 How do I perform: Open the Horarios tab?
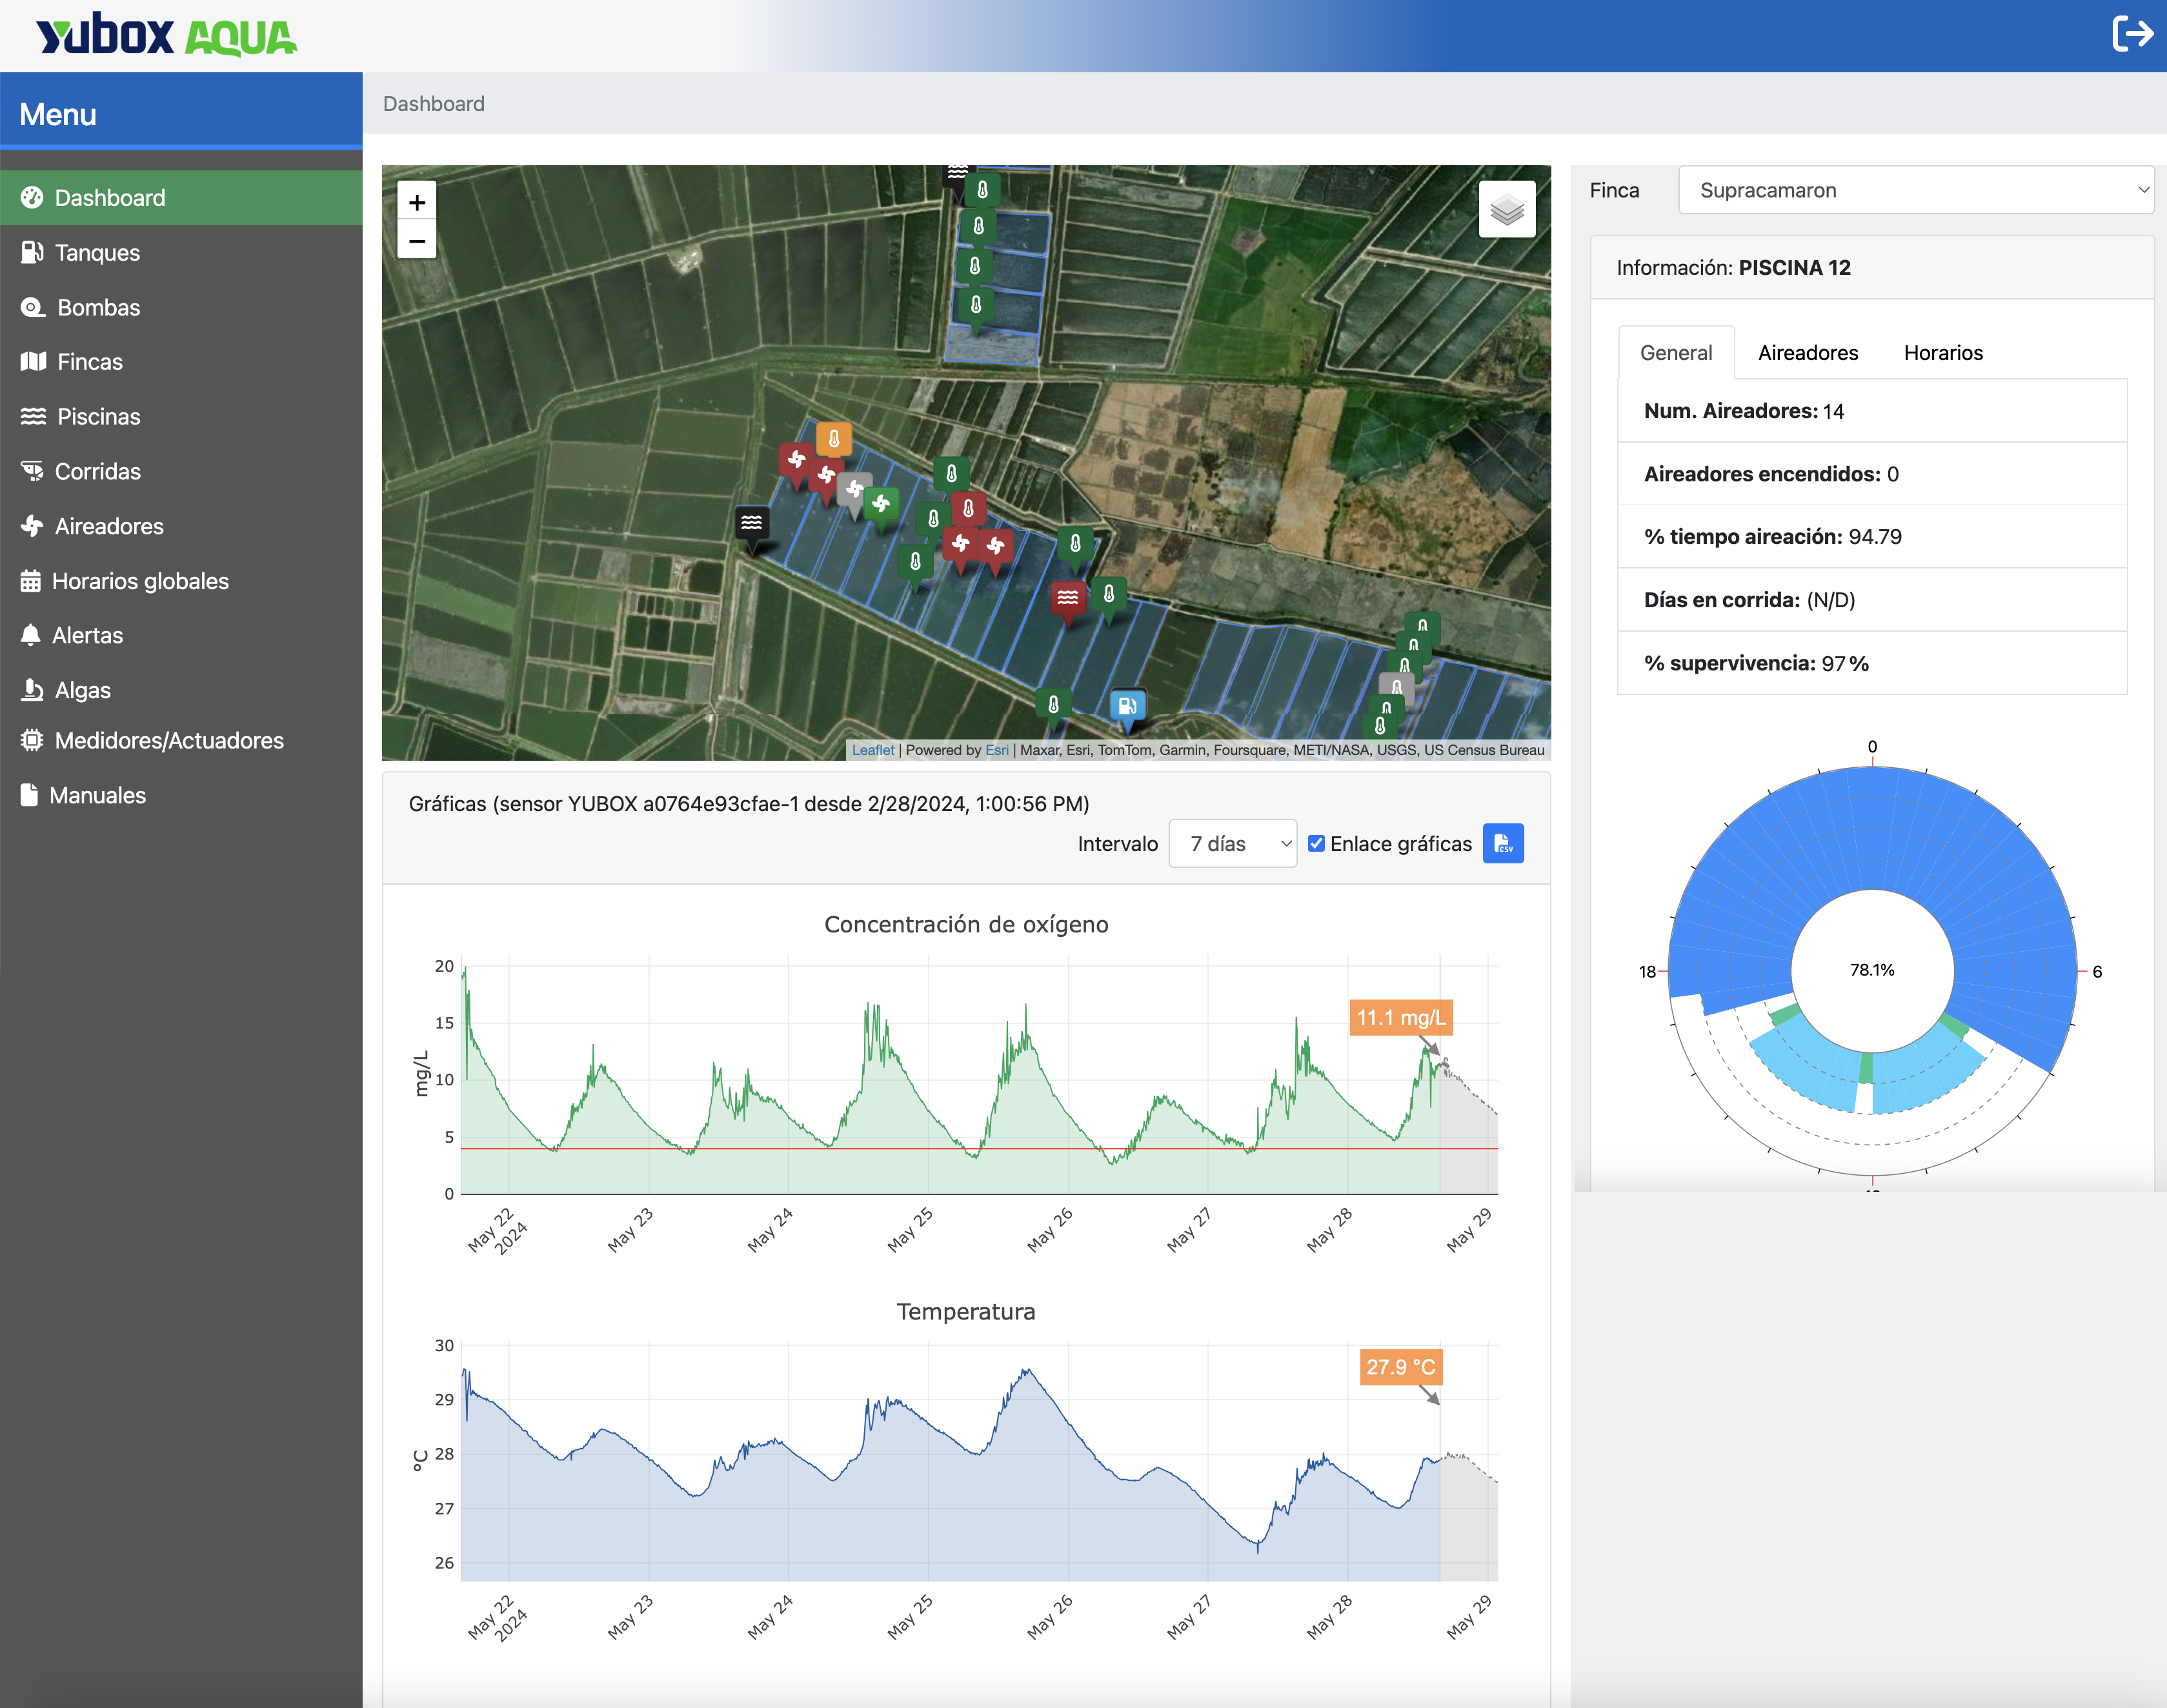pyautogui.click(x=1942, y=353)
